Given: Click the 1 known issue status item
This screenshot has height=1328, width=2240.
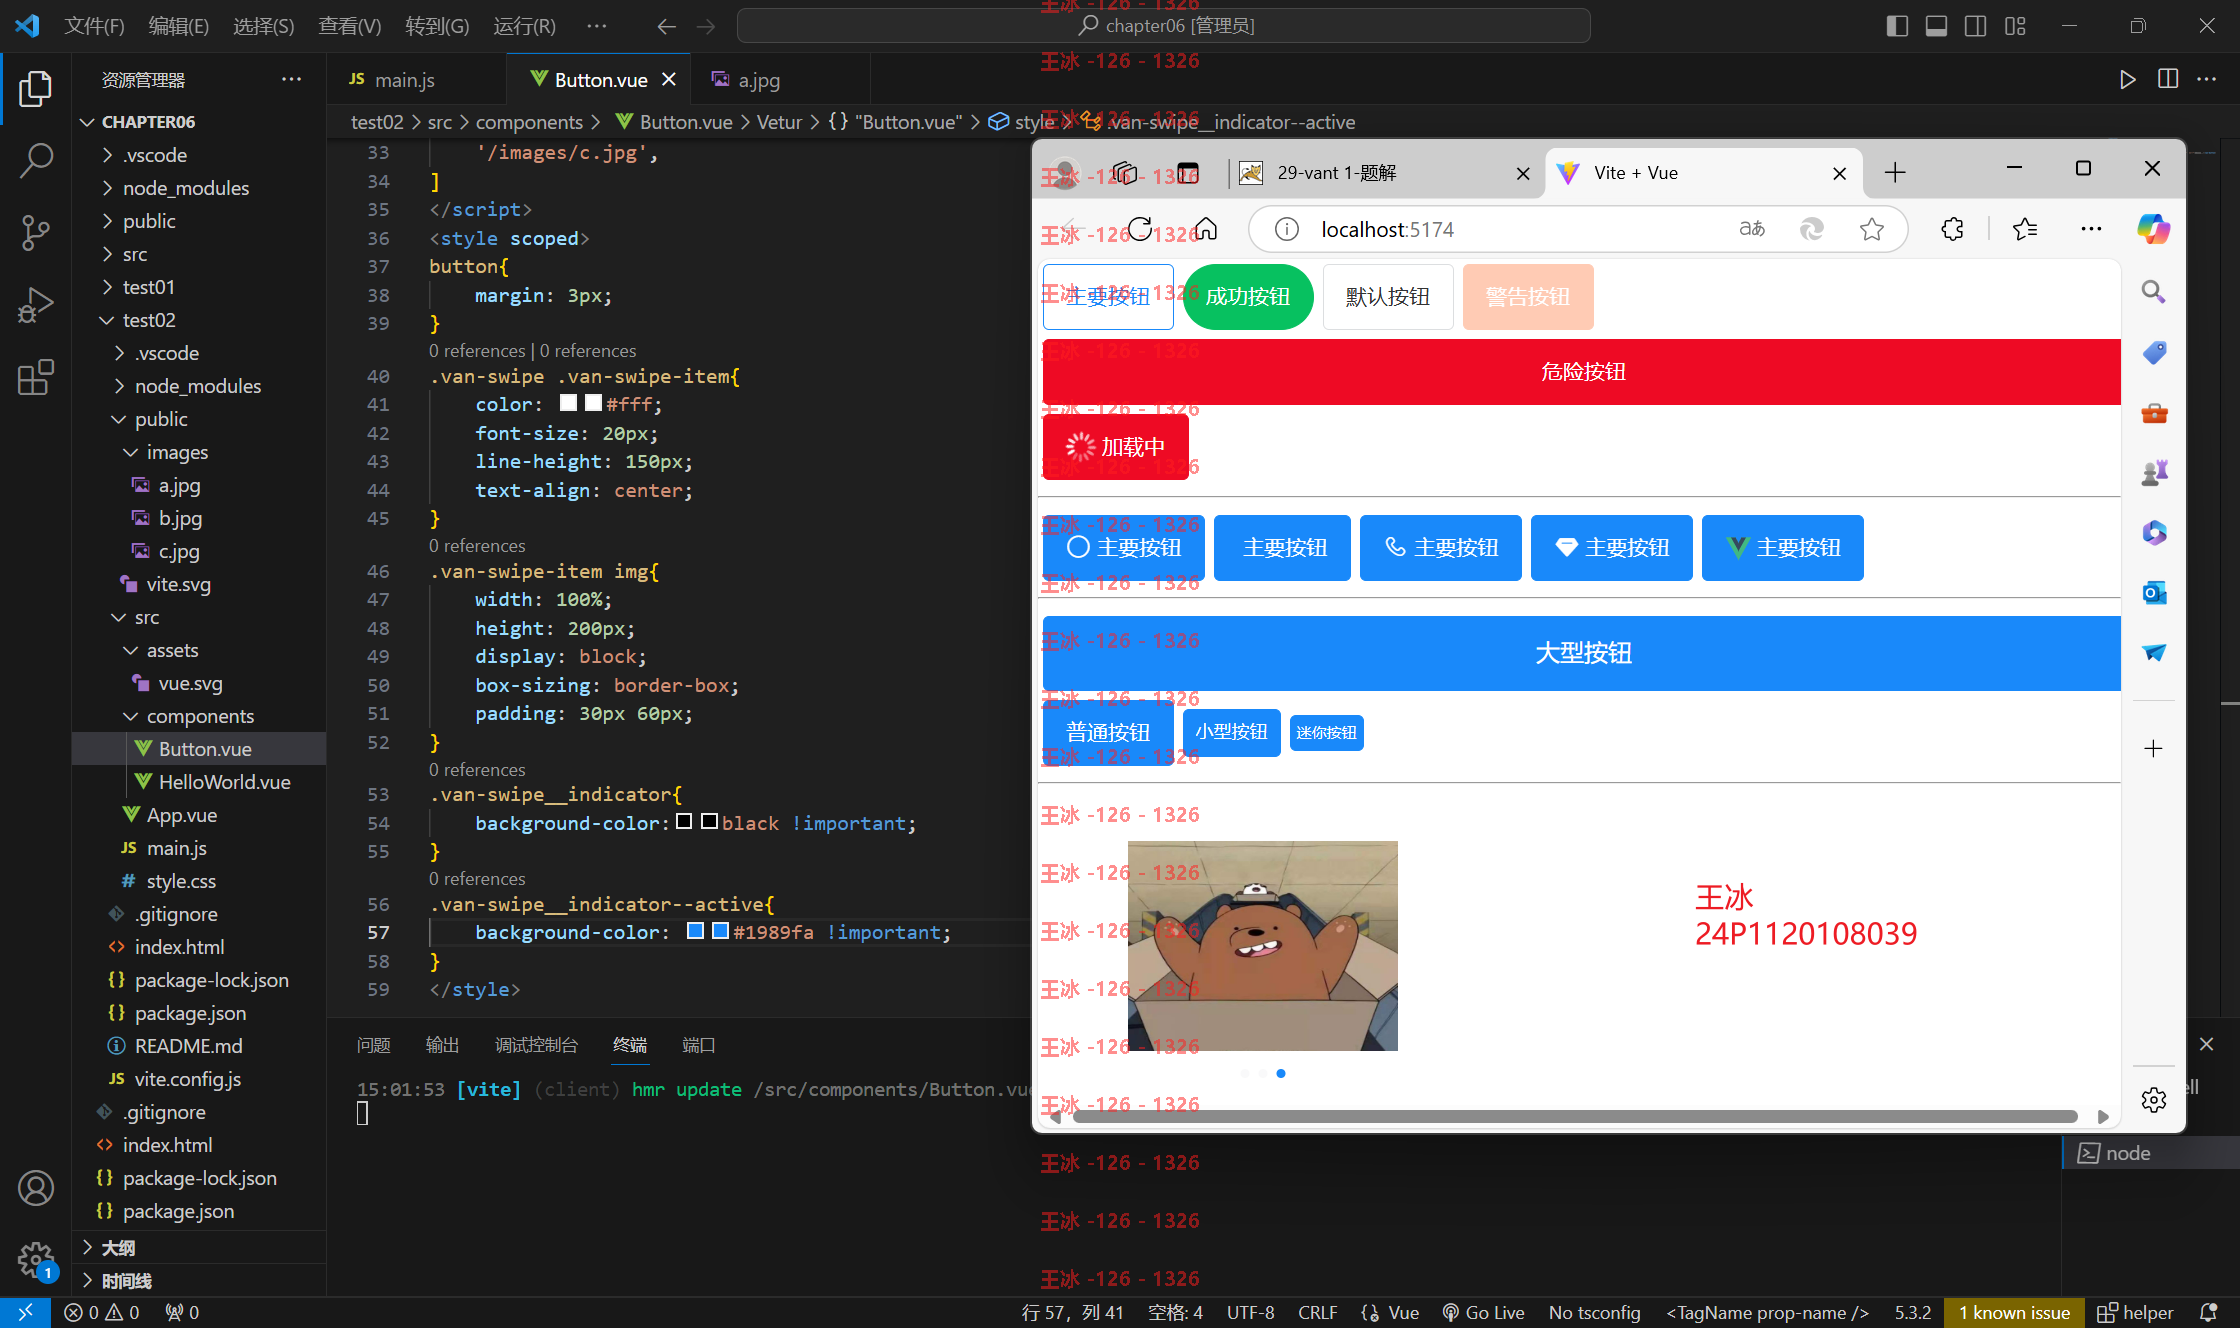Looking at the screenshot, I should (x=2014, y=1312).
